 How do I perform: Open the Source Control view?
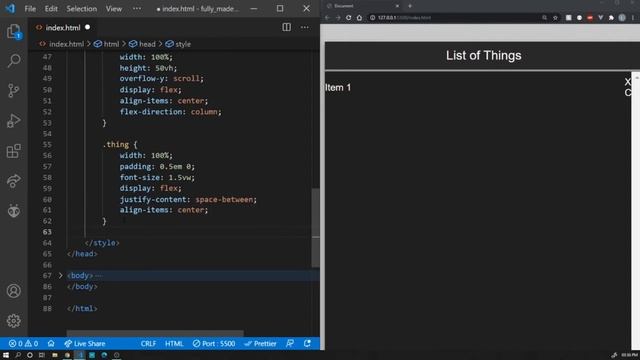(13, 91)
